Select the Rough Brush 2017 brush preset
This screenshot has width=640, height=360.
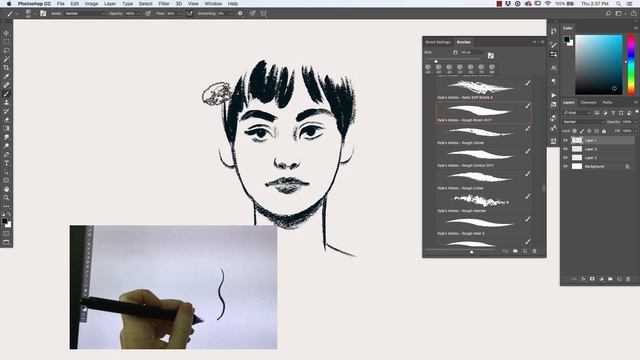484,112
